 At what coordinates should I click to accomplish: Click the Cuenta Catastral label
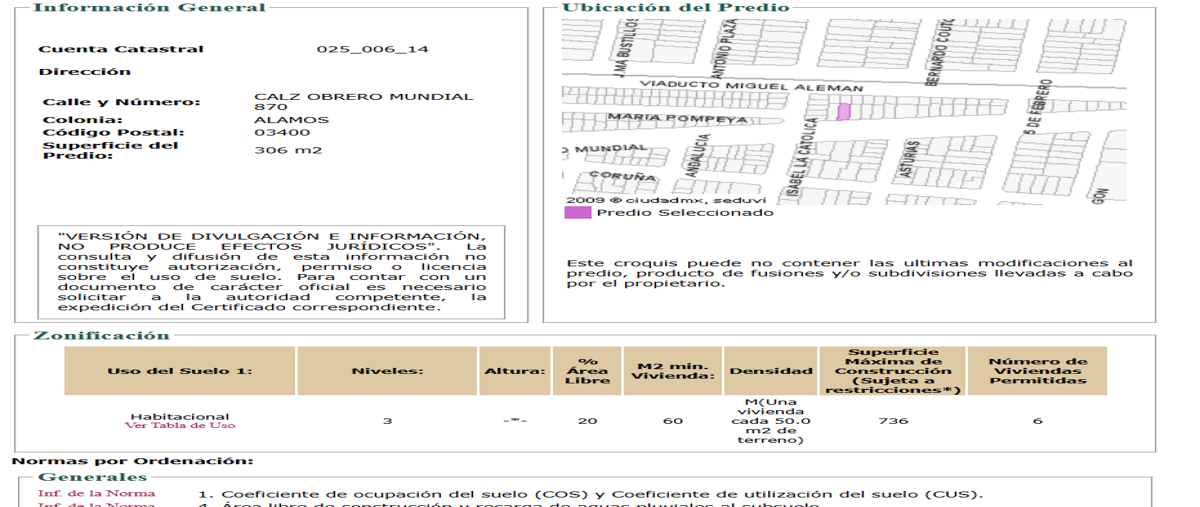(x=121, y=49)
